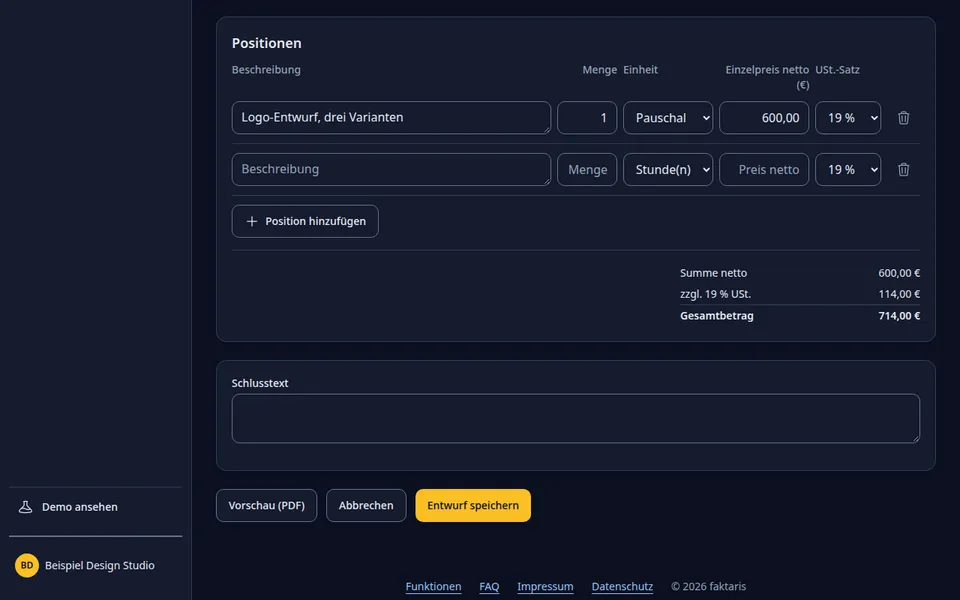Click the Einheit column header
The image size is (960, 600).
click(640, 70)
